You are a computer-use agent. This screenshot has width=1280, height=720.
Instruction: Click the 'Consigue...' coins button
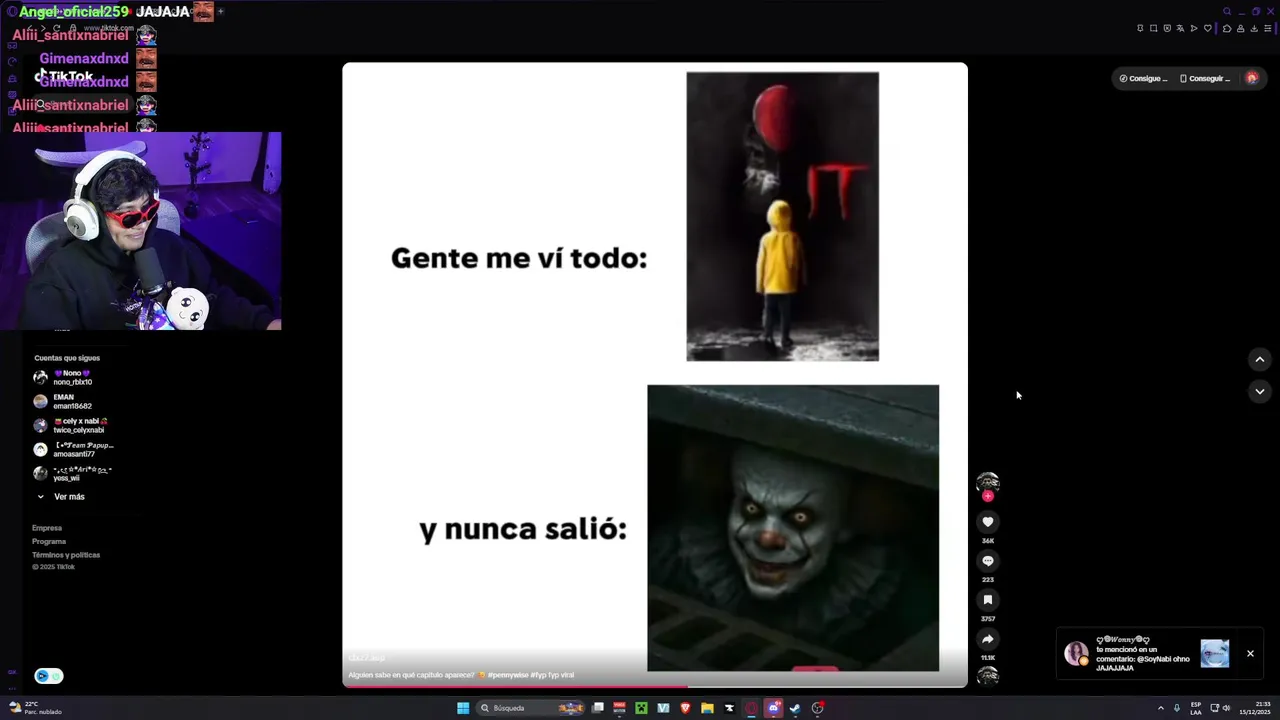[x=1143, y=78]
